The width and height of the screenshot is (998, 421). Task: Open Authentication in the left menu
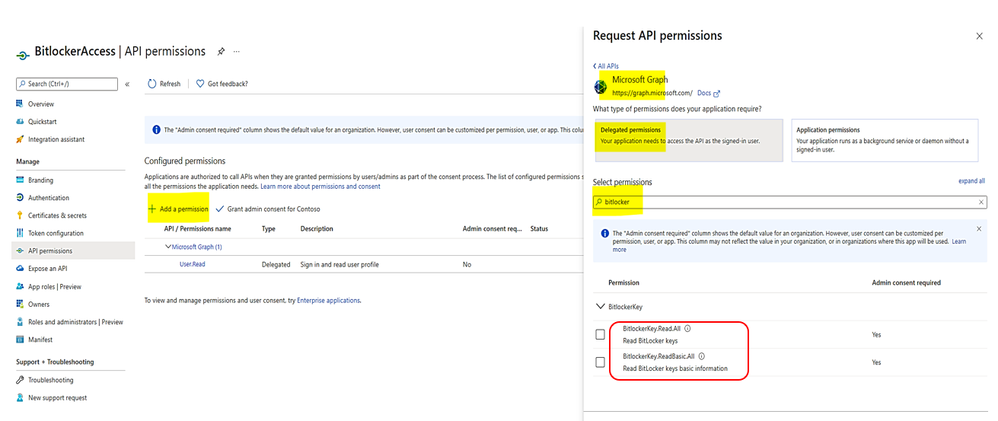[x=49, y=197]
